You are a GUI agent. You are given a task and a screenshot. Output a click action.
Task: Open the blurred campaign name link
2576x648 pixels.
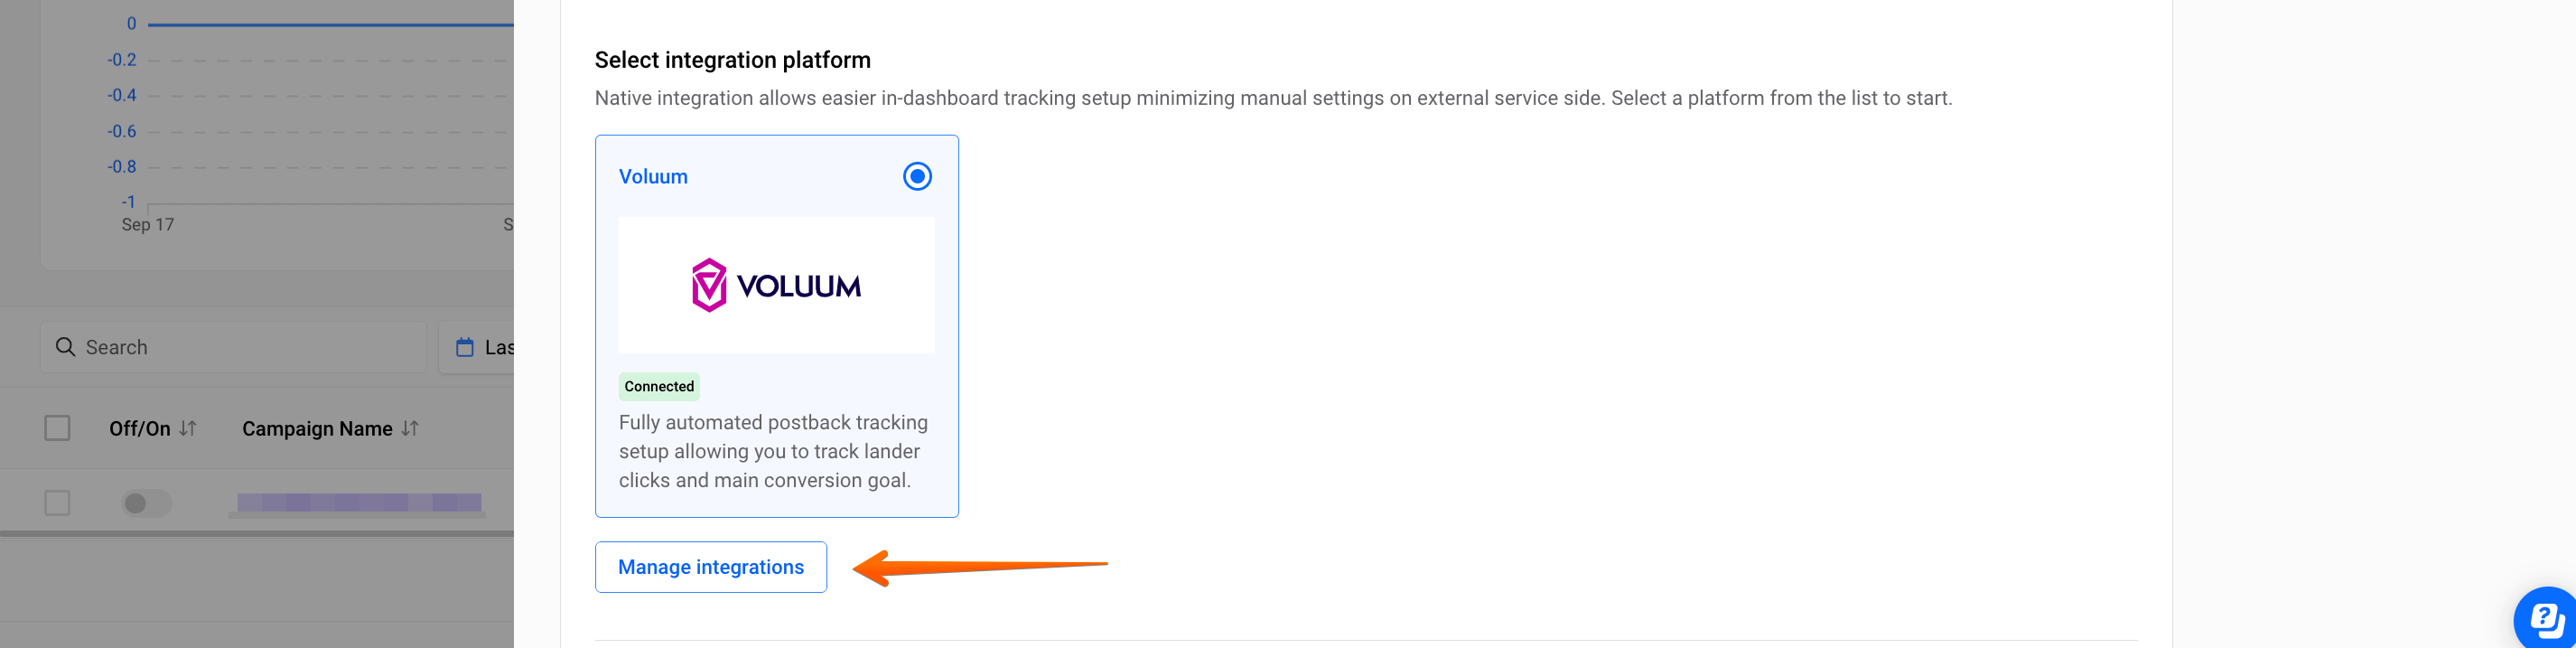[358, 502]
